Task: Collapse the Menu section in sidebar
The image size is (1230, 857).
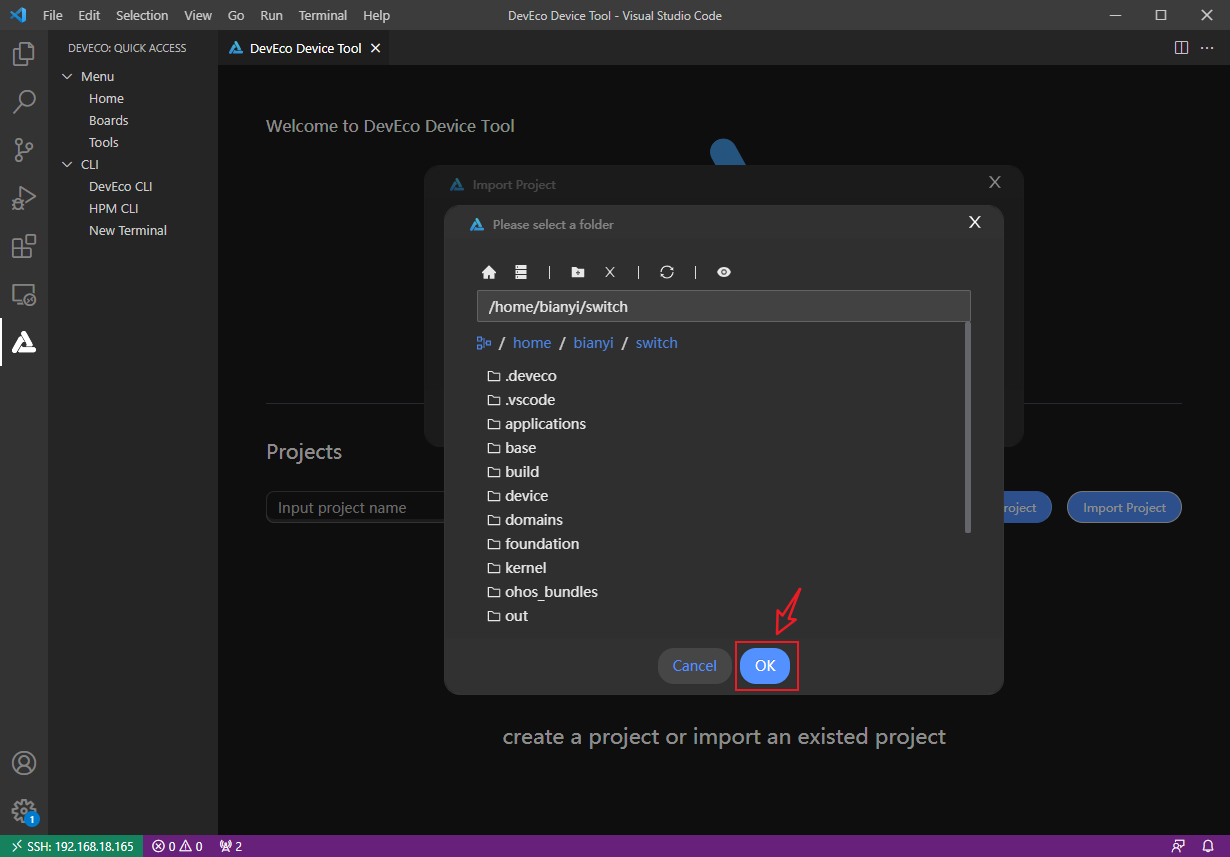Action: [68, 76]
